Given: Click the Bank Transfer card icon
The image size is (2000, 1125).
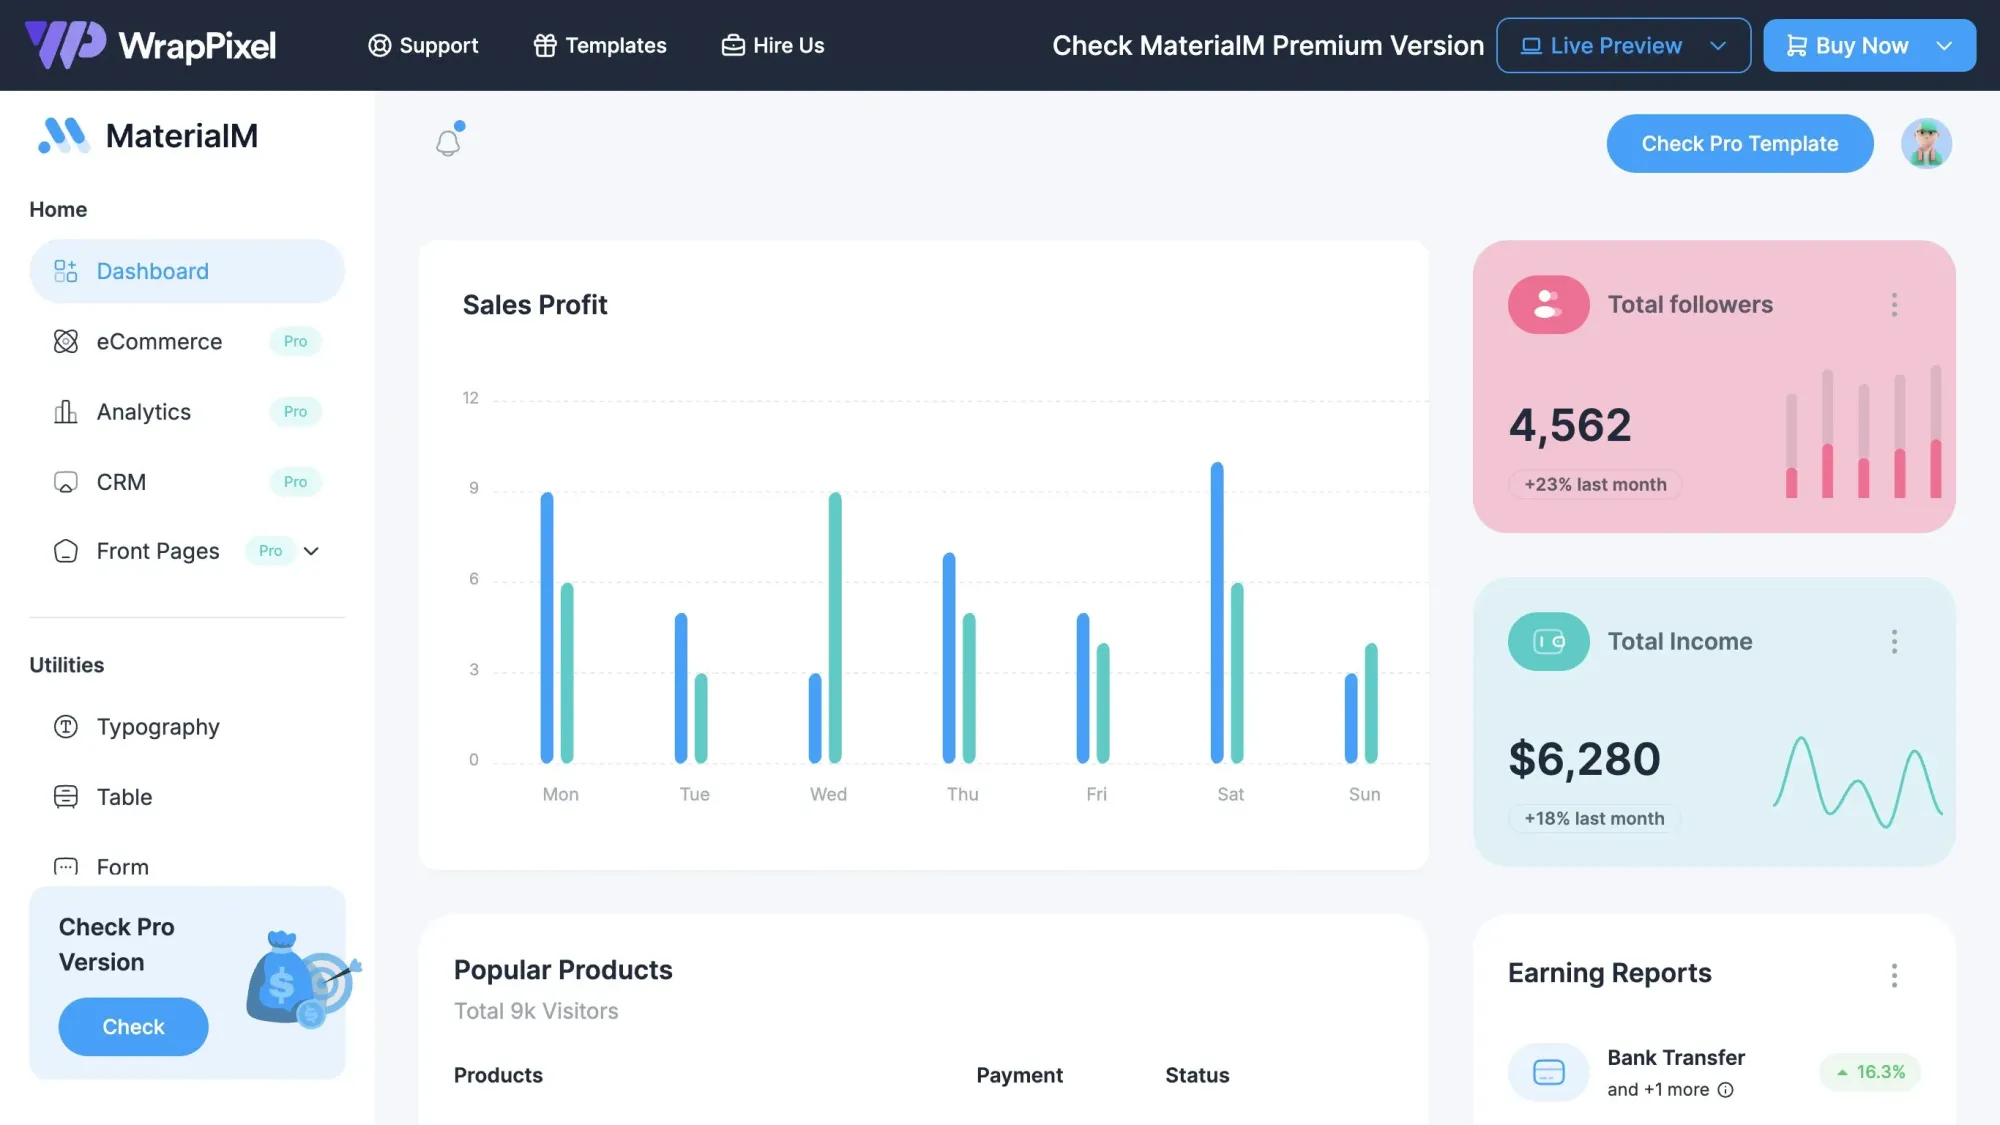Looking at the screenshot, I should (x=1548, y=1073).
